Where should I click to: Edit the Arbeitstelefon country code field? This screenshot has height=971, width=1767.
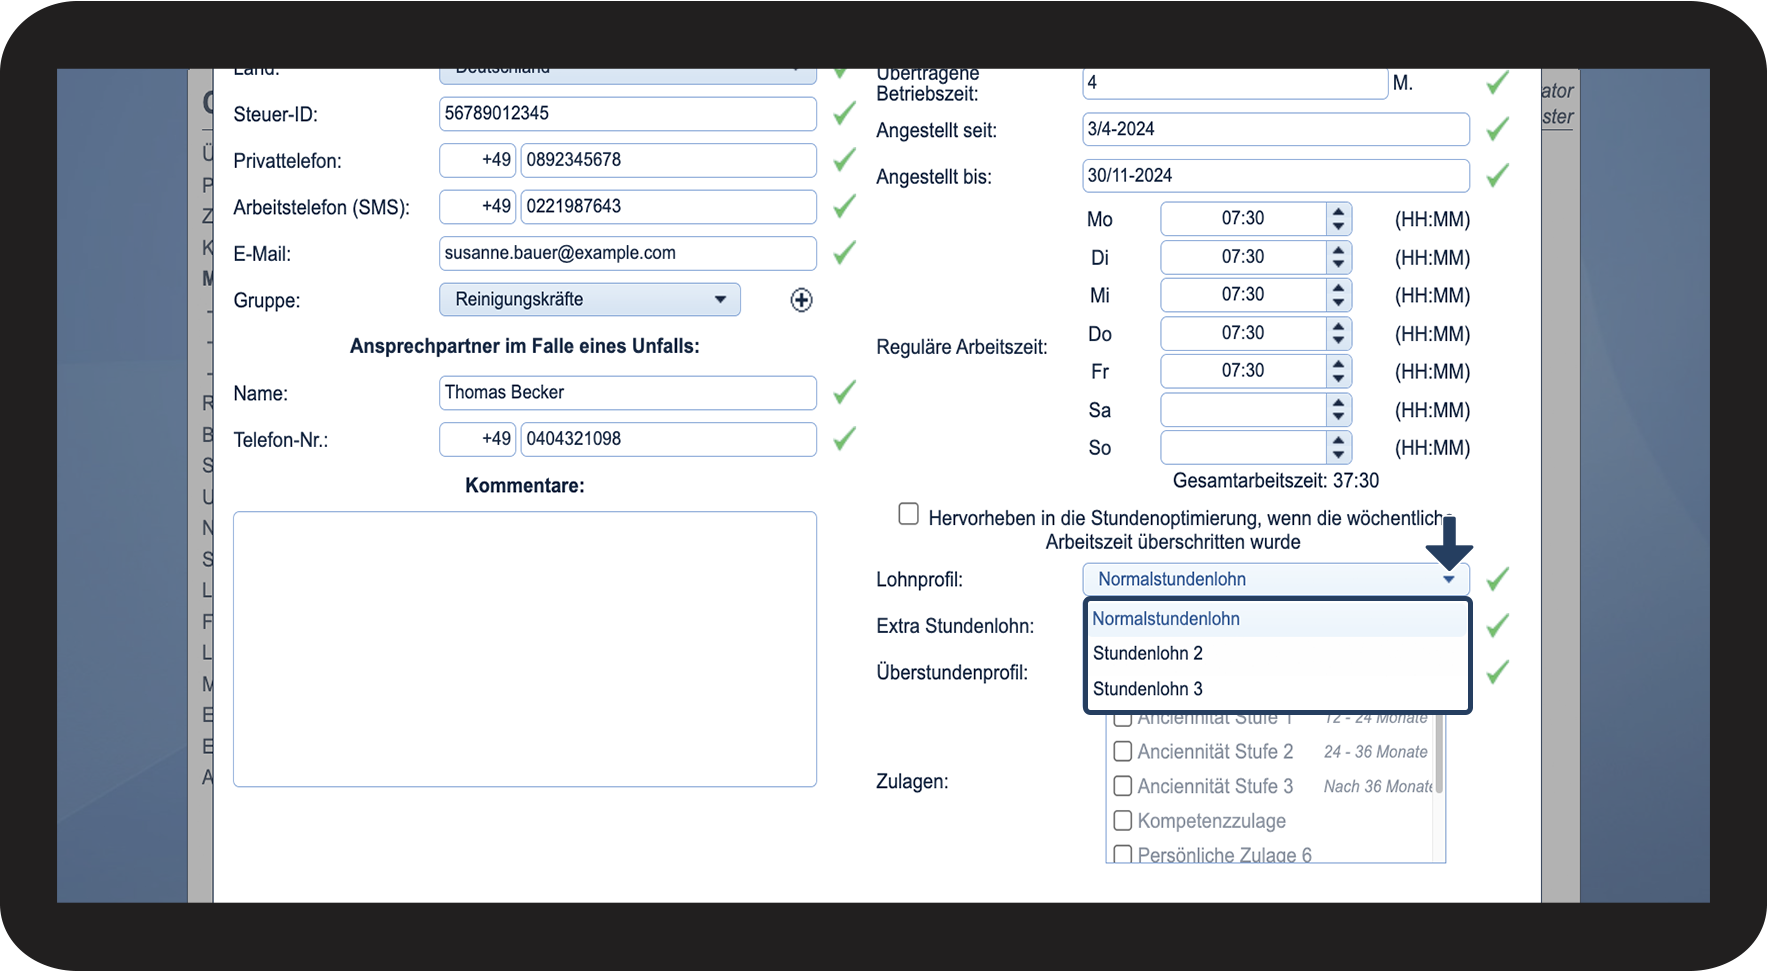point(478,207)
